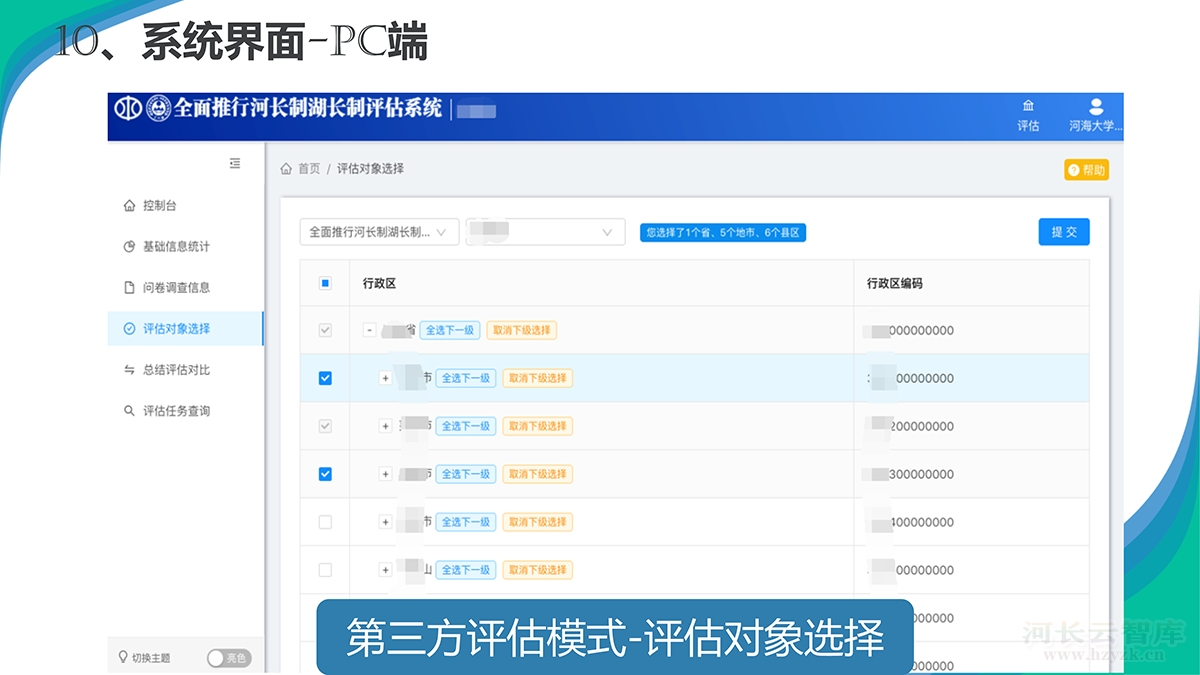
Task: Click the 问卷调查信息 document icon
Action: [x=129, y=288]
